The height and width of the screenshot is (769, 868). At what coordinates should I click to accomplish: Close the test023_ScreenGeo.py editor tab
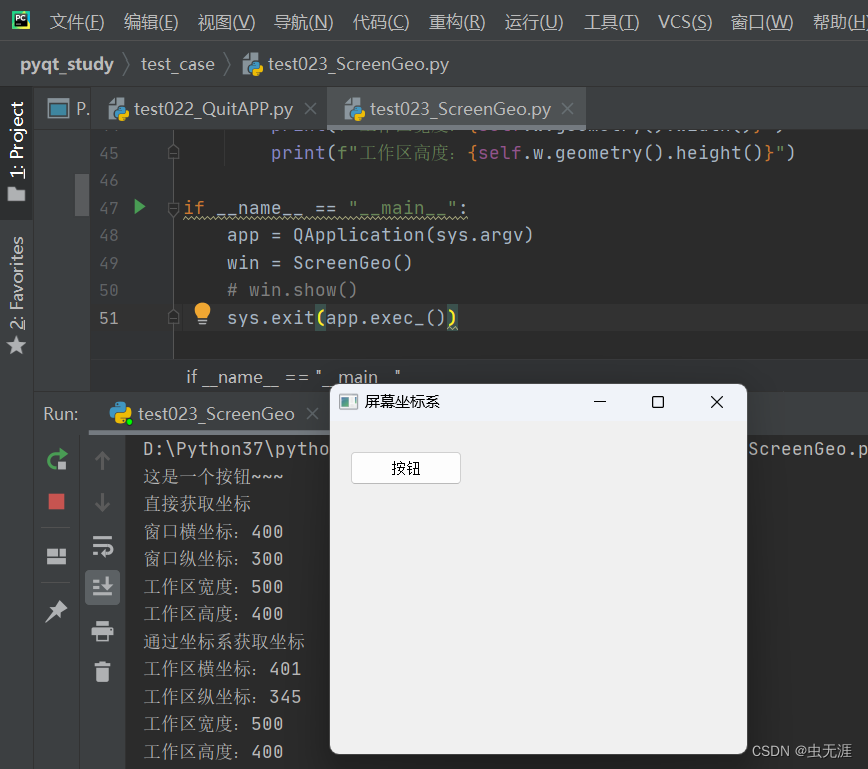(567, 109)
